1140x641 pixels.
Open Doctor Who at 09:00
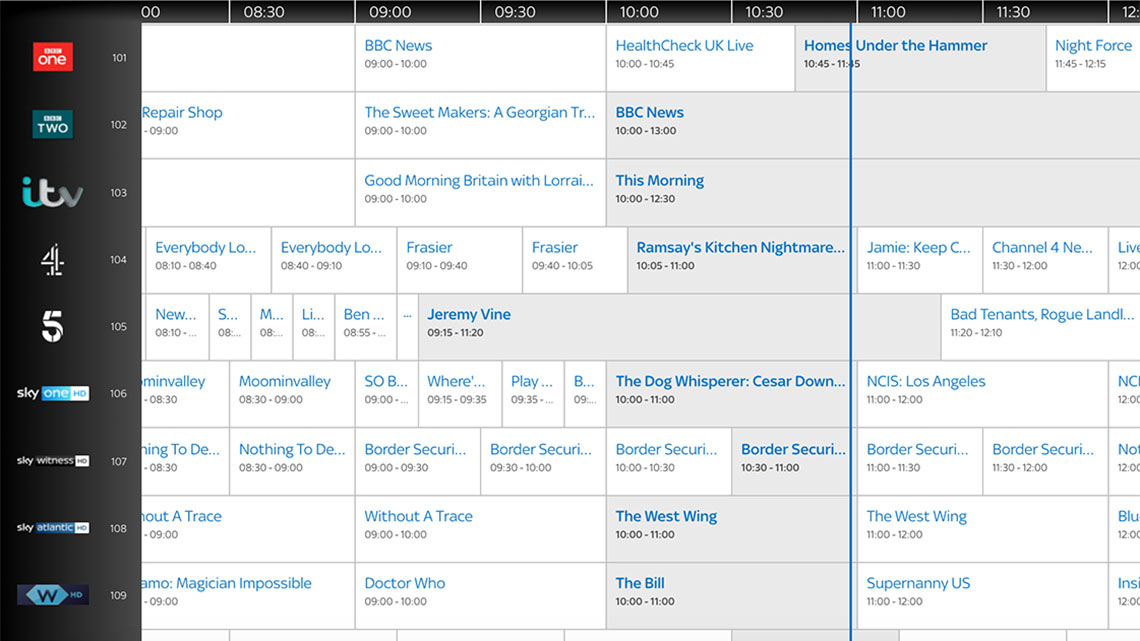pyautogui.click(x=481, y=595)
